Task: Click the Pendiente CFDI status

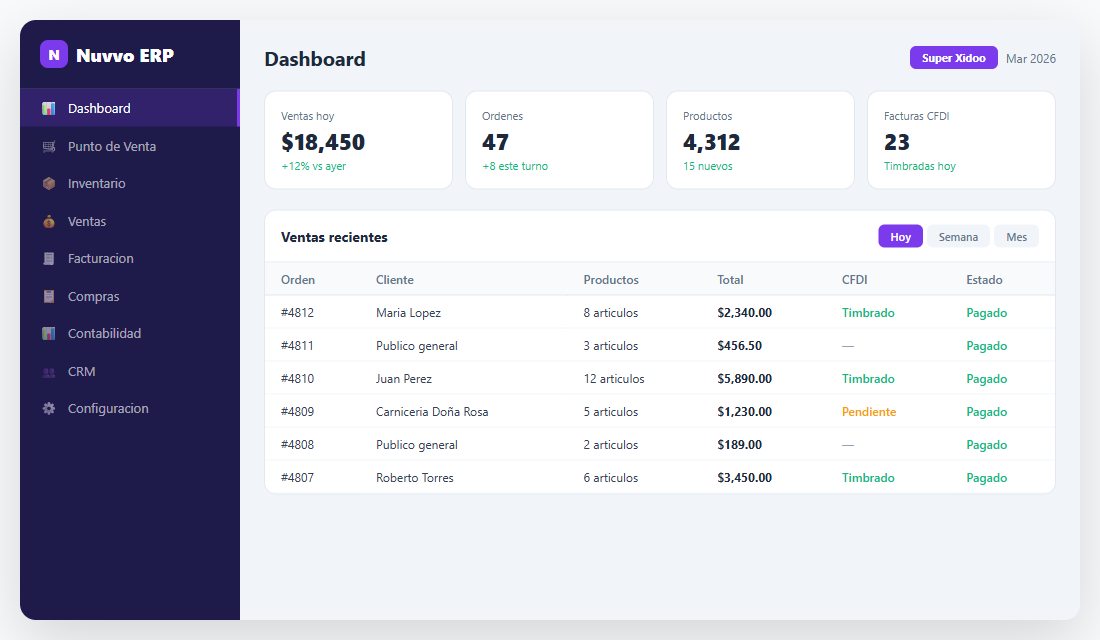Action: tap(868, 411)
